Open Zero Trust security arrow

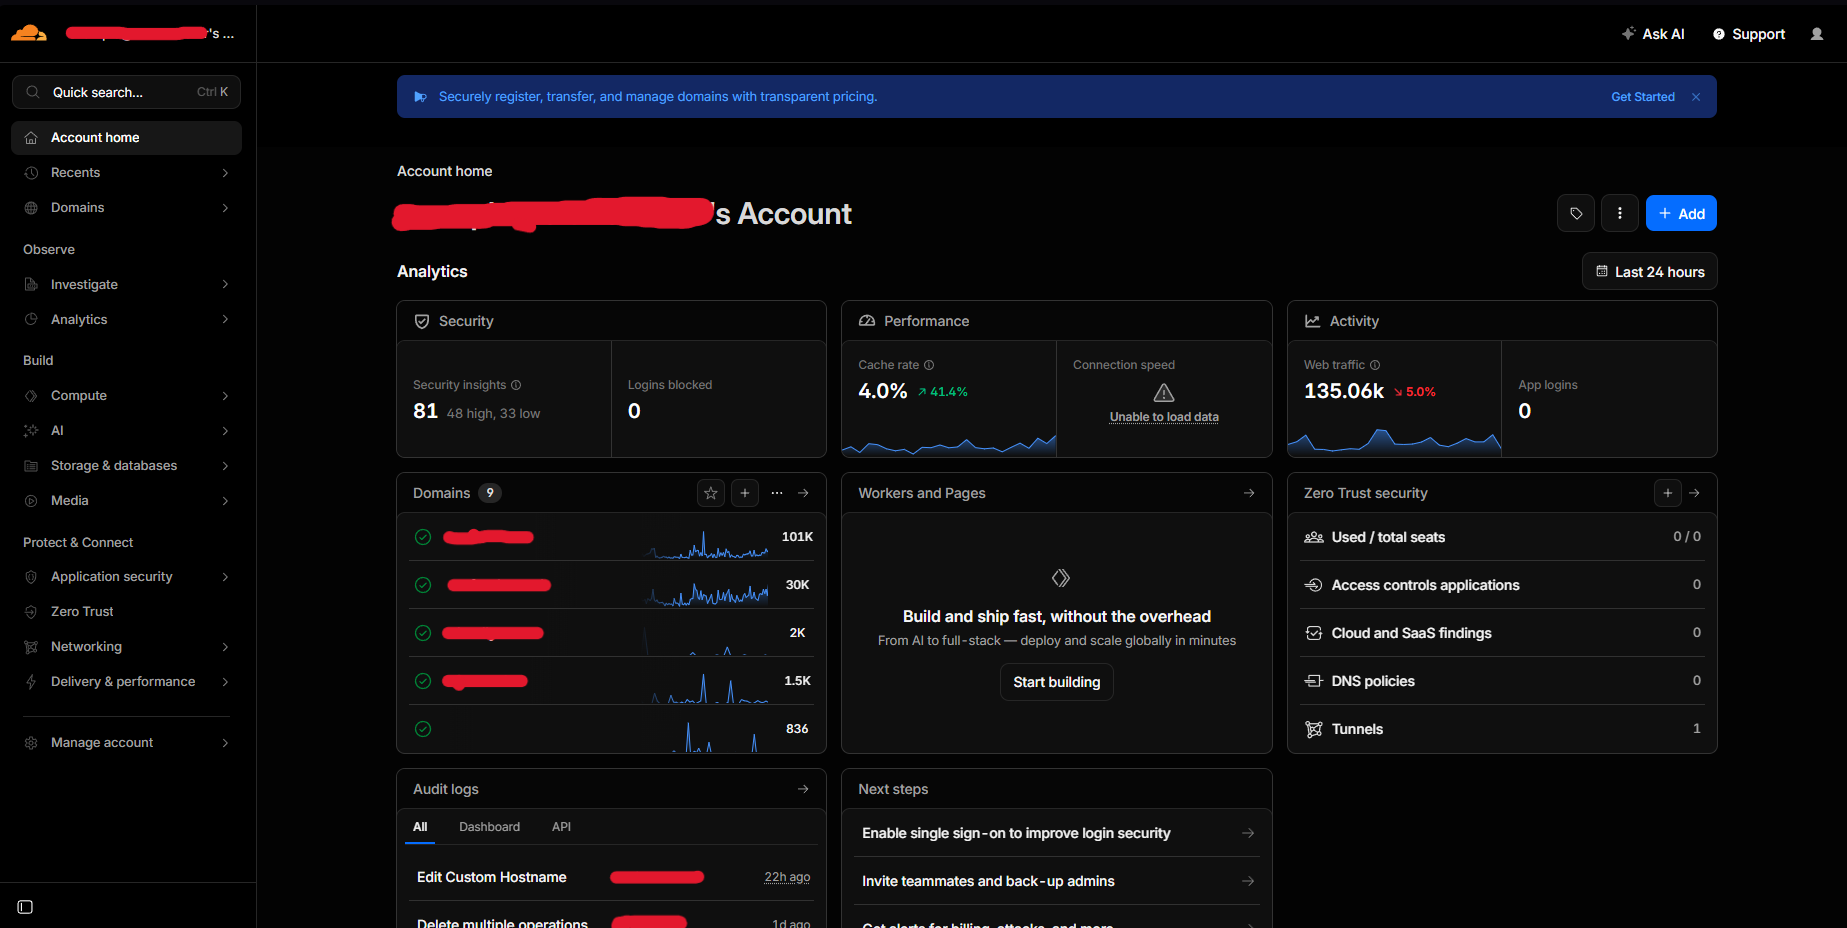point(1695,493)
